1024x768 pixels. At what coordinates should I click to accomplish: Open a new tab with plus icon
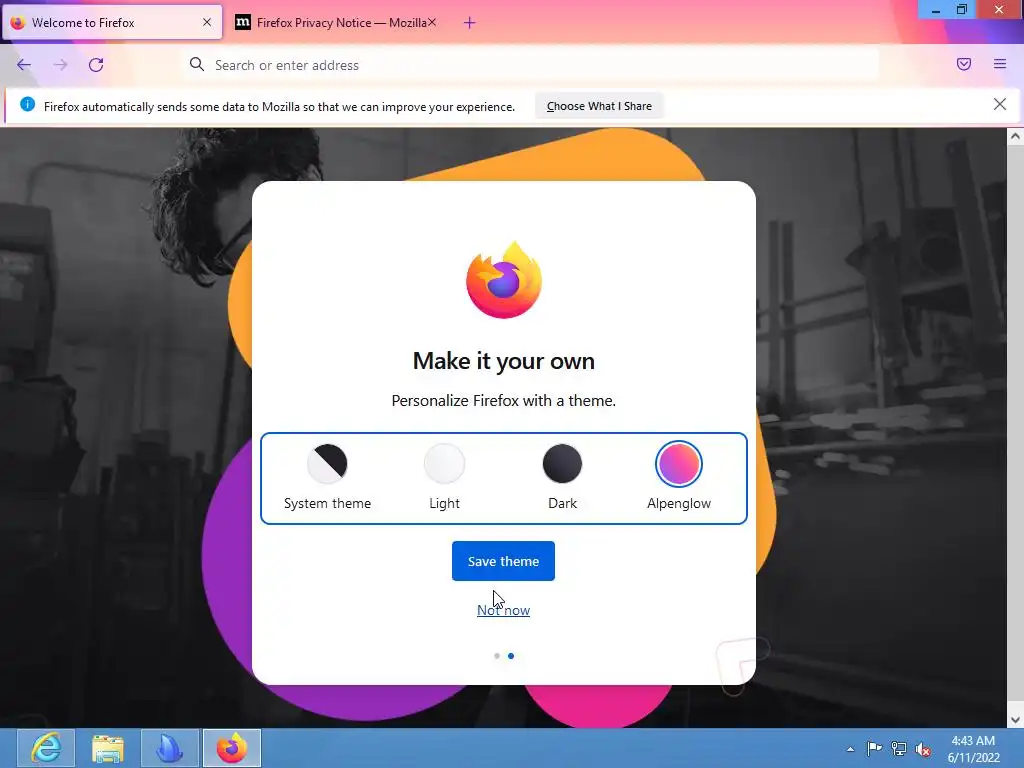tap(470, 23)
